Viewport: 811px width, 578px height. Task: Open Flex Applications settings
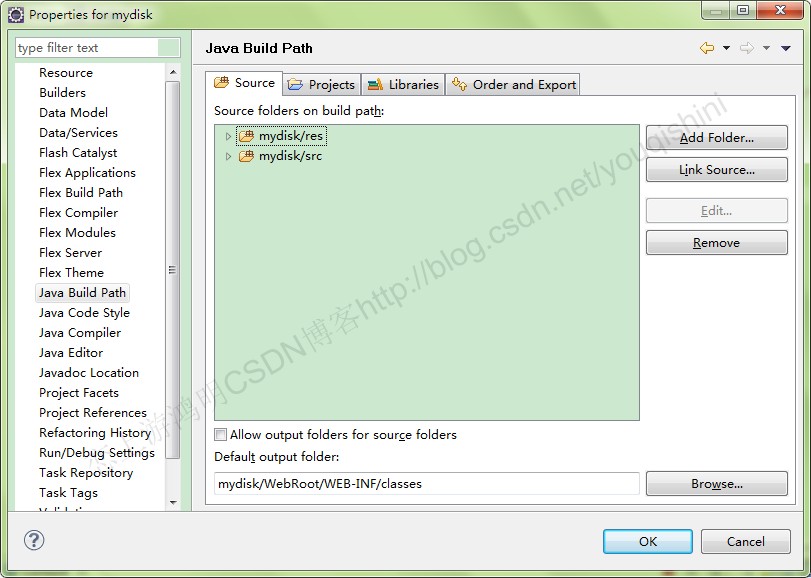(87, 173)
